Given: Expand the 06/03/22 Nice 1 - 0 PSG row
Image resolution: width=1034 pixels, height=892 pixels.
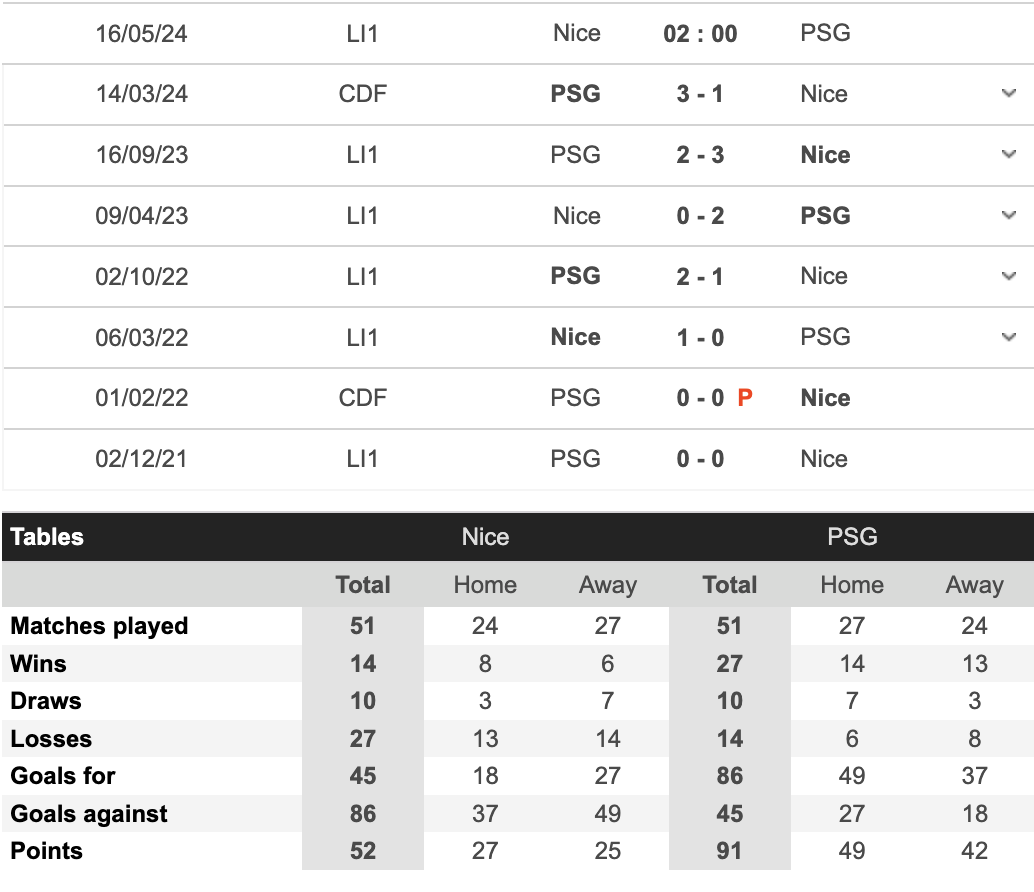Looking at the screenshot, I should [x=1008, y=337].
